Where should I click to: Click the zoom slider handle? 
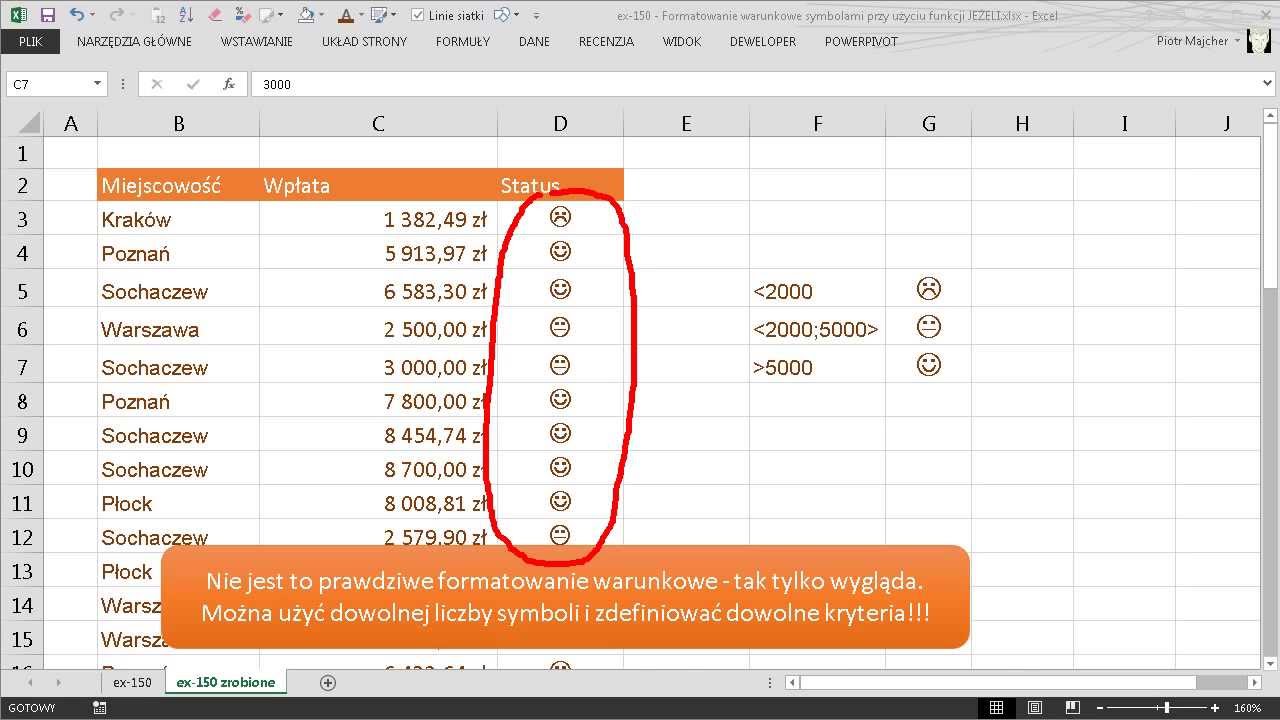(x=1166, y=708)
